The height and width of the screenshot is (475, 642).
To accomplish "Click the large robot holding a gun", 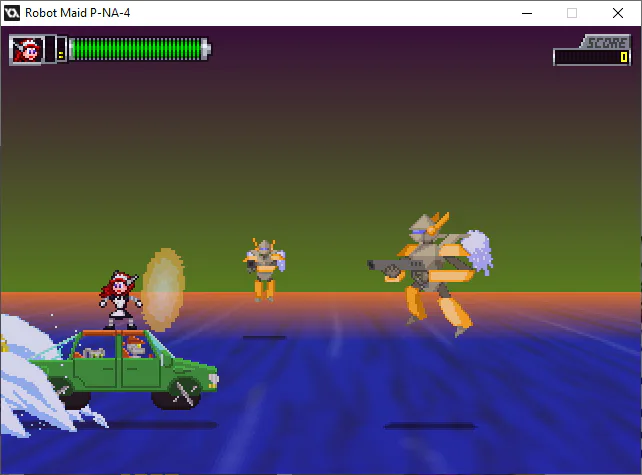I will coord(430,274).
